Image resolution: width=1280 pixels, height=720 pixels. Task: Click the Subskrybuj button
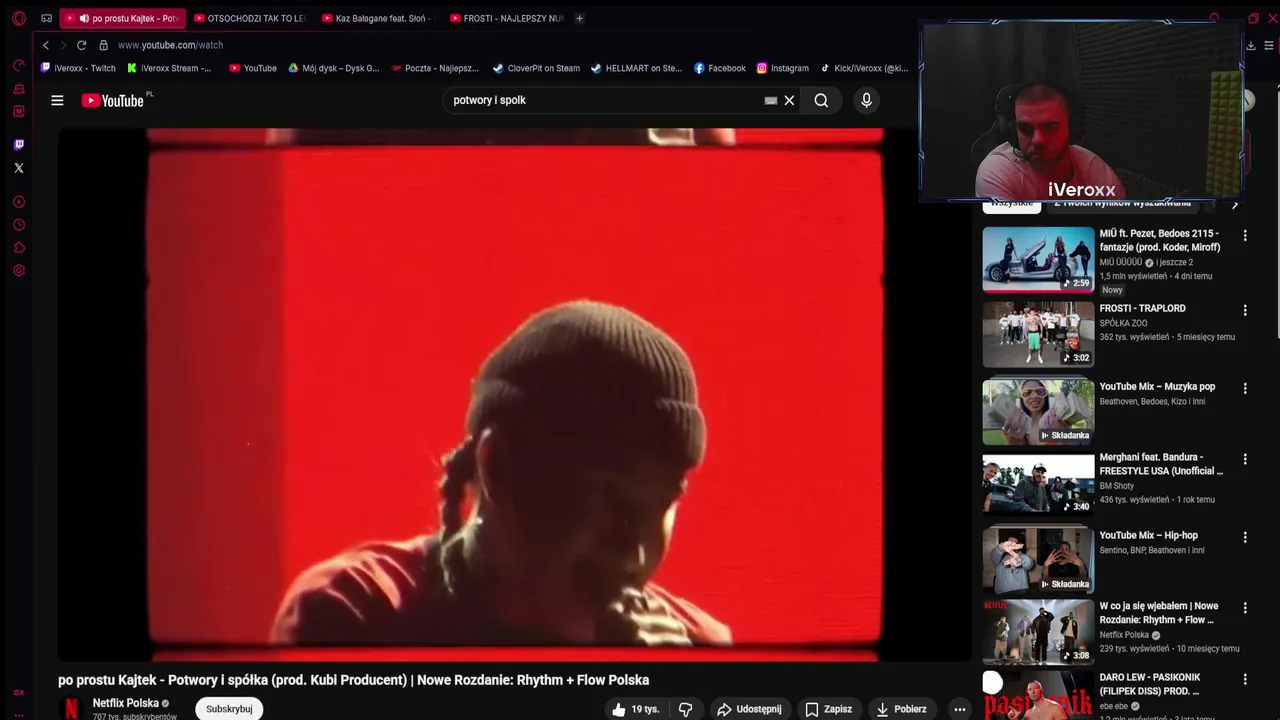[229, 709]
